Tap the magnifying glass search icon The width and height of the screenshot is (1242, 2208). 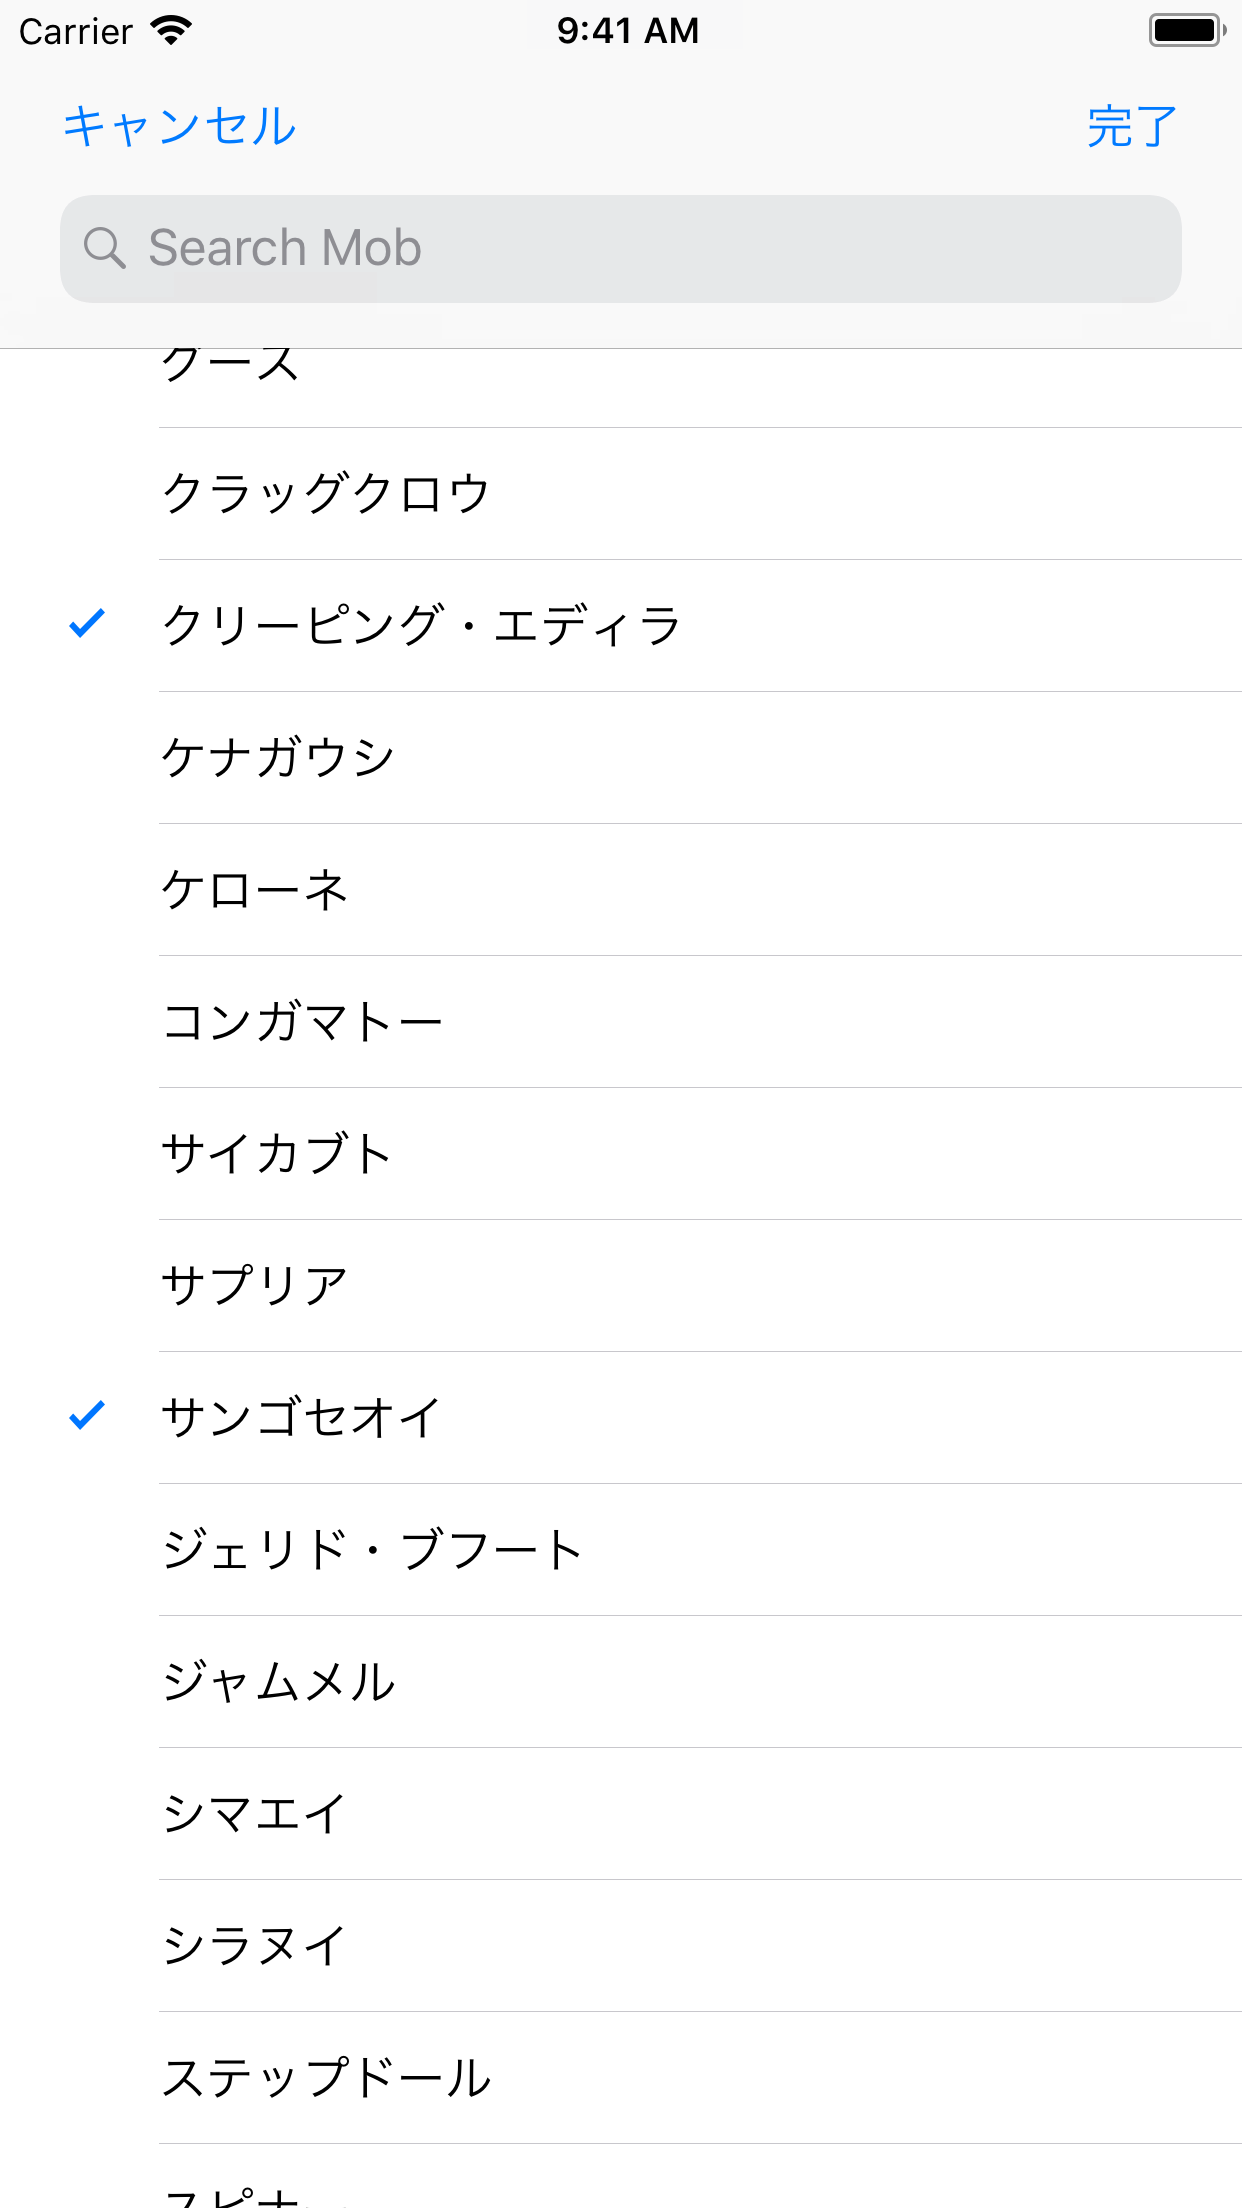click(x=104, y=248)
